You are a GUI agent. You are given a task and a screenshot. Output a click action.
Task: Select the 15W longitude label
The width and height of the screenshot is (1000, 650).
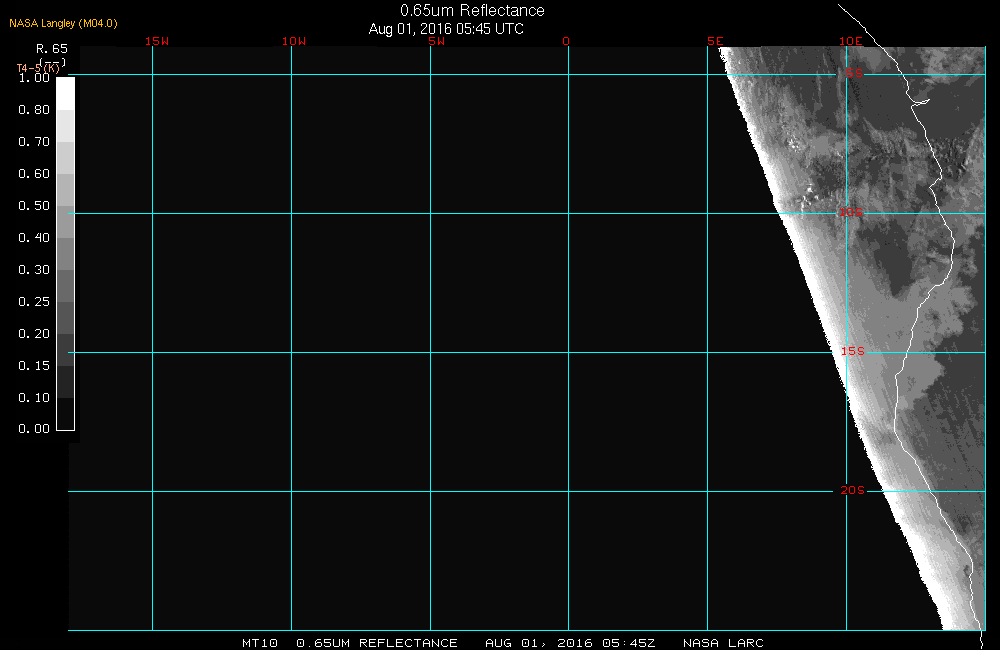(x=156, y=42)
